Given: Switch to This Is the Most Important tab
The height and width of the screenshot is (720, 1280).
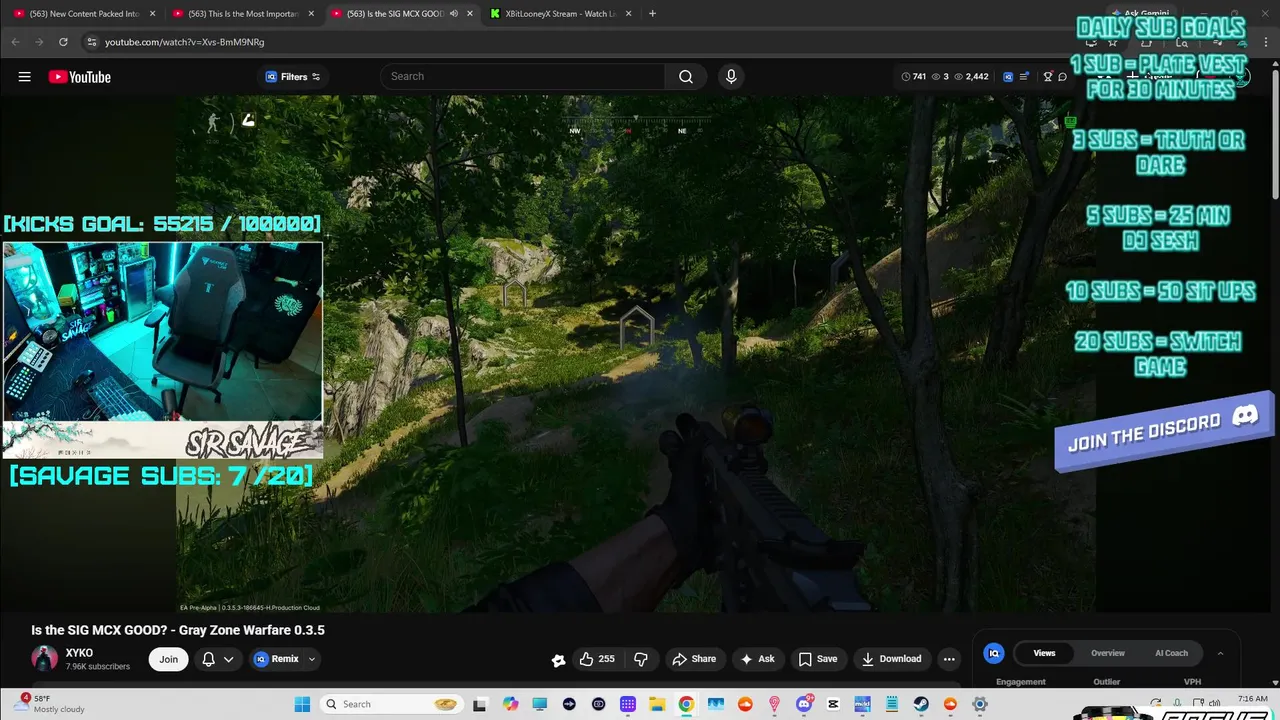Looking at the screenshot, I should tap(243, 14).
